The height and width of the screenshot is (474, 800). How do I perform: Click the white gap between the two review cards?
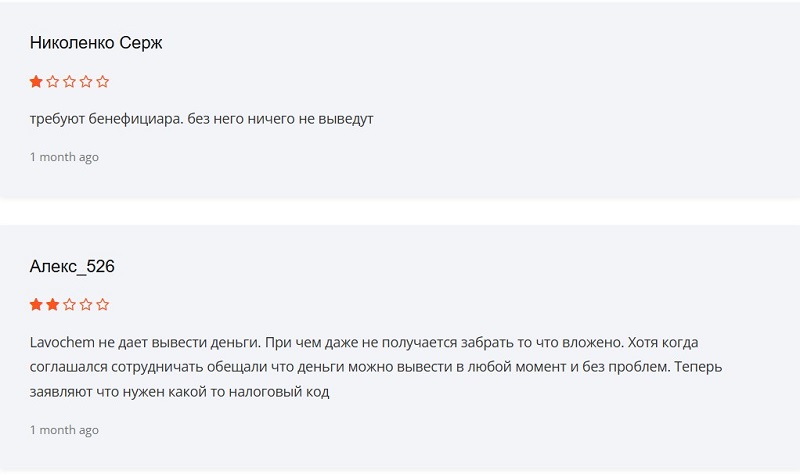click(x=400, y=212)
